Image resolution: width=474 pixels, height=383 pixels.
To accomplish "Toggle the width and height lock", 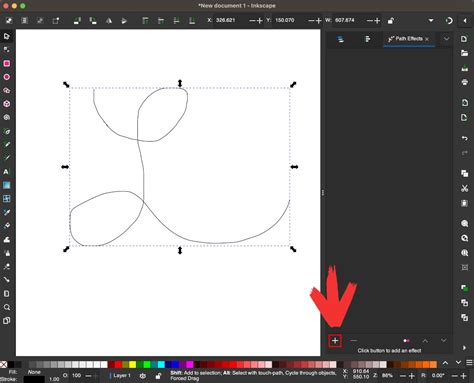I will point(391,21).
